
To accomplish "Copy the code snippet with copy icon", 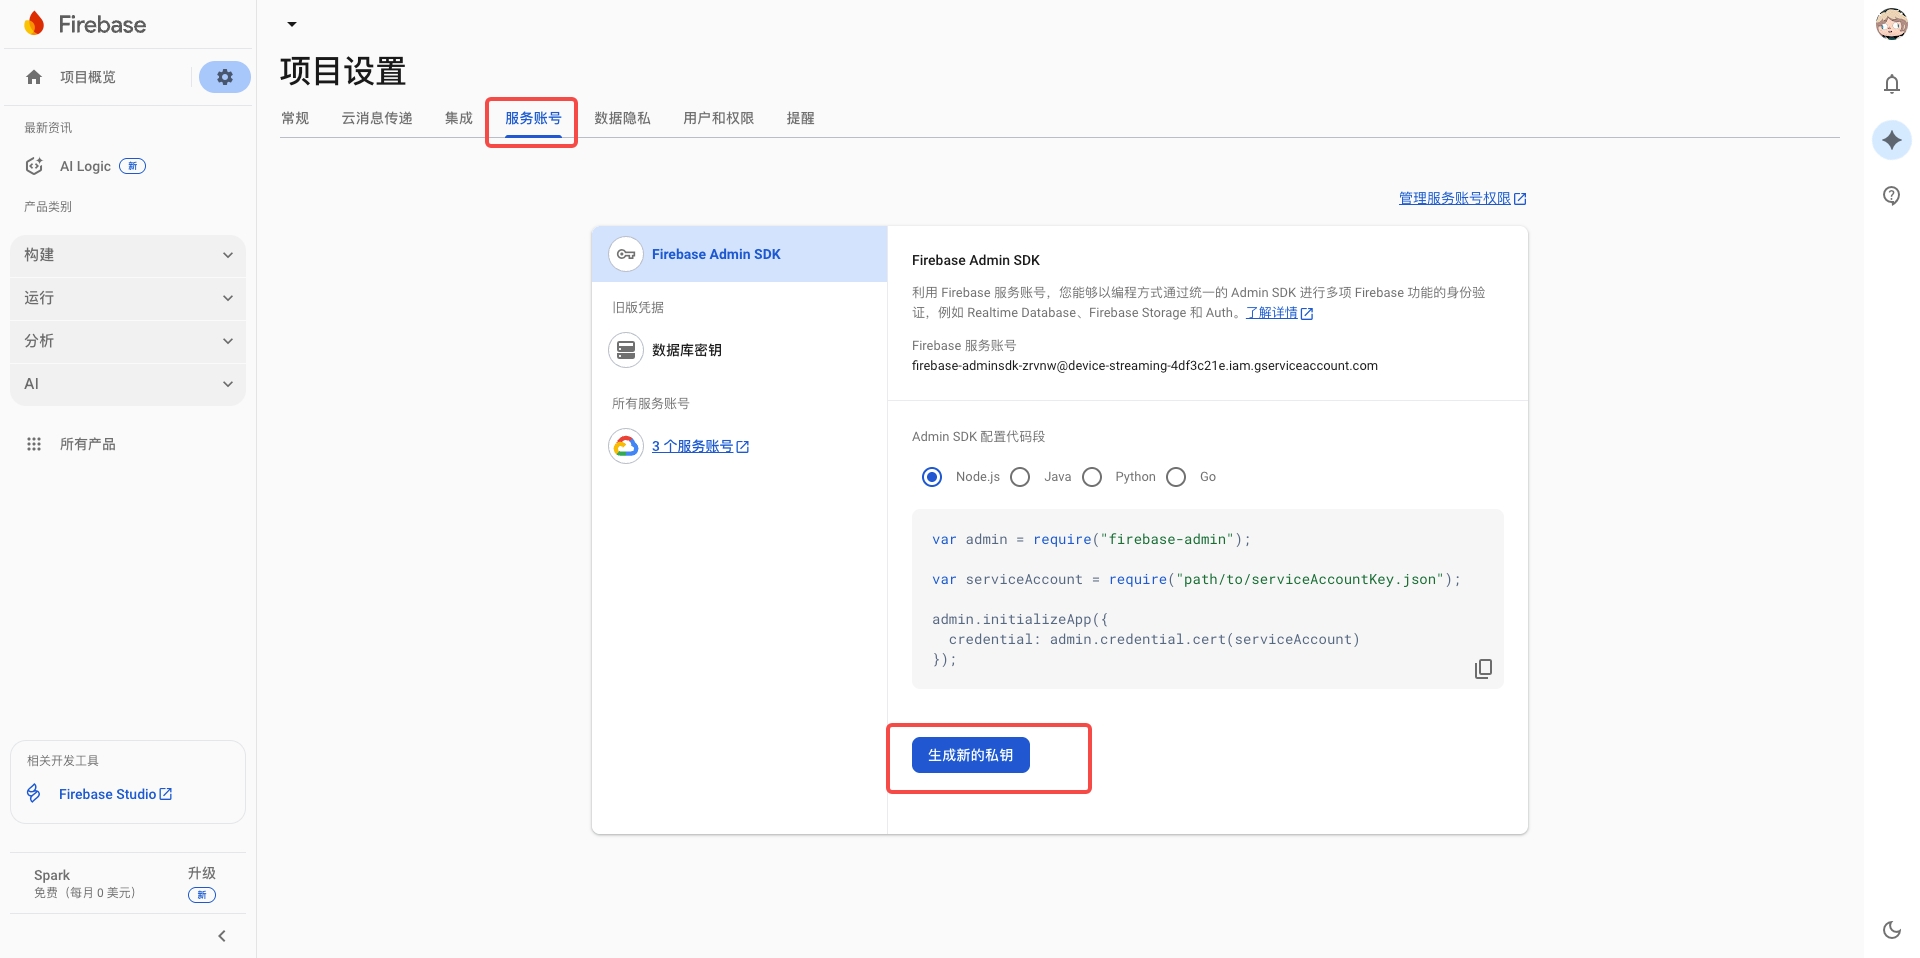I will [x=1483, y=668].
